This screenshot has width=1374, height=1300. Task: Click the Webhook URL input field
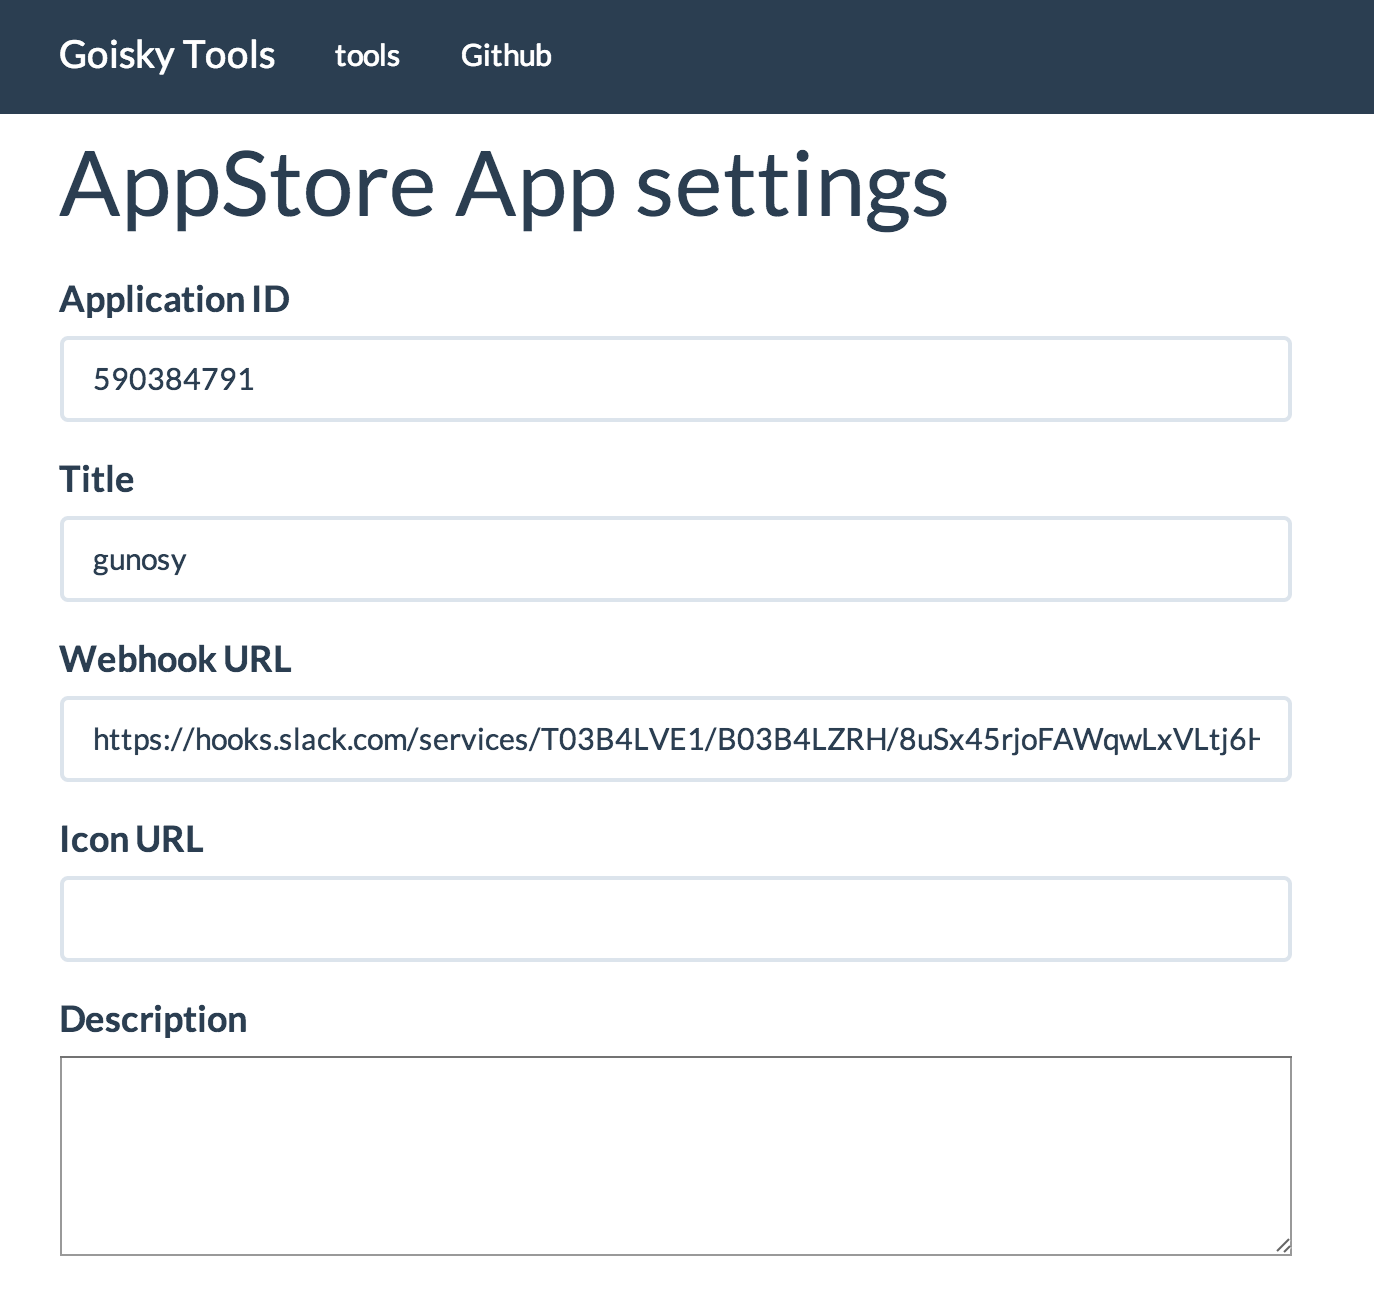click(x=676, y=739)
